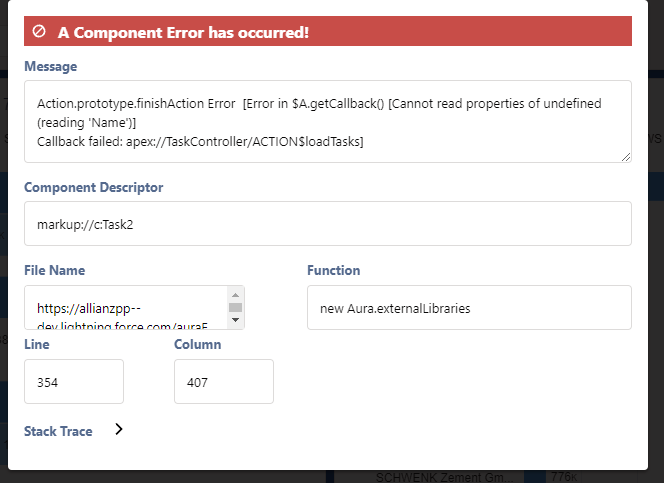This screenshot has width=664, height=483.
Task: Click the Component Descriptor label
Action: 93,187
